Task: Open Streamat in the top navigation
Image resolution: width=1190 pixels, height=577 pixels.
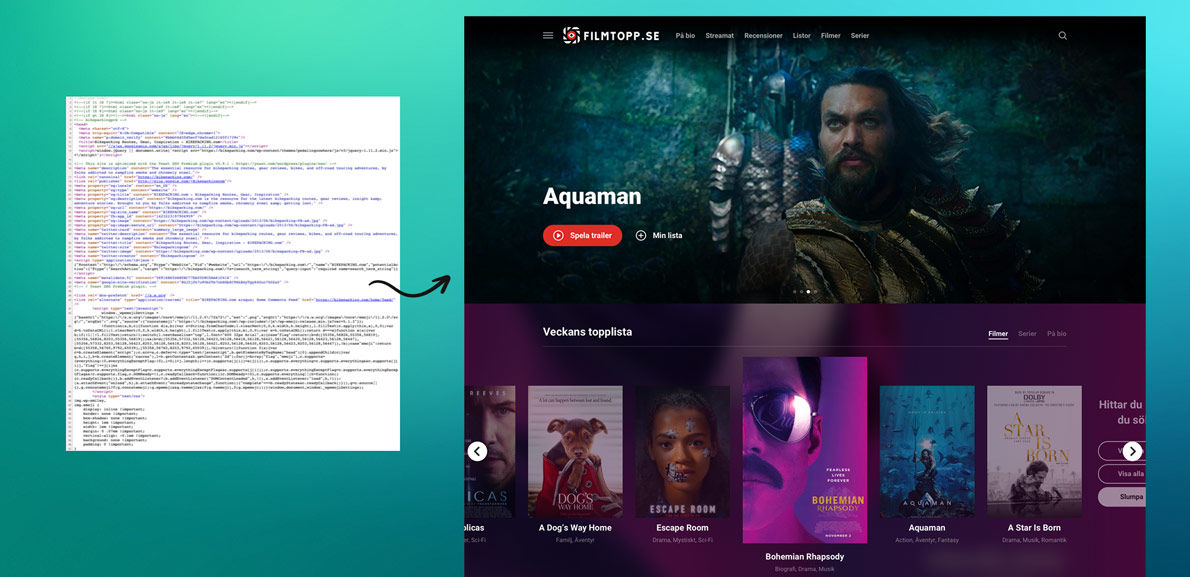Action: tap(719, 36)
